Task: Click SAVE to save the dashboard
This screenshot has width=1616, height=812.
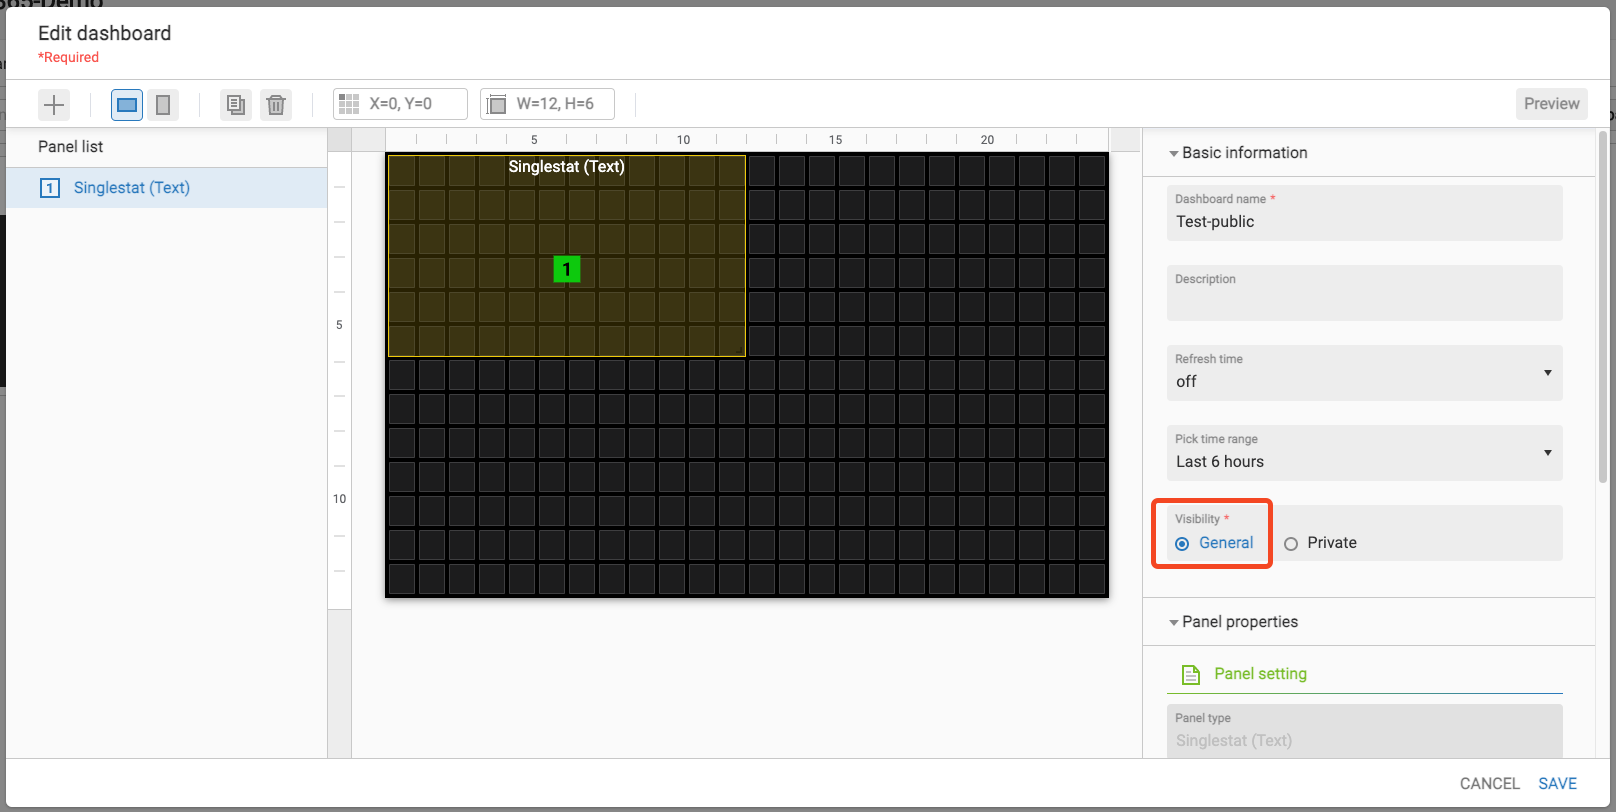Action: coord(1557,784)
